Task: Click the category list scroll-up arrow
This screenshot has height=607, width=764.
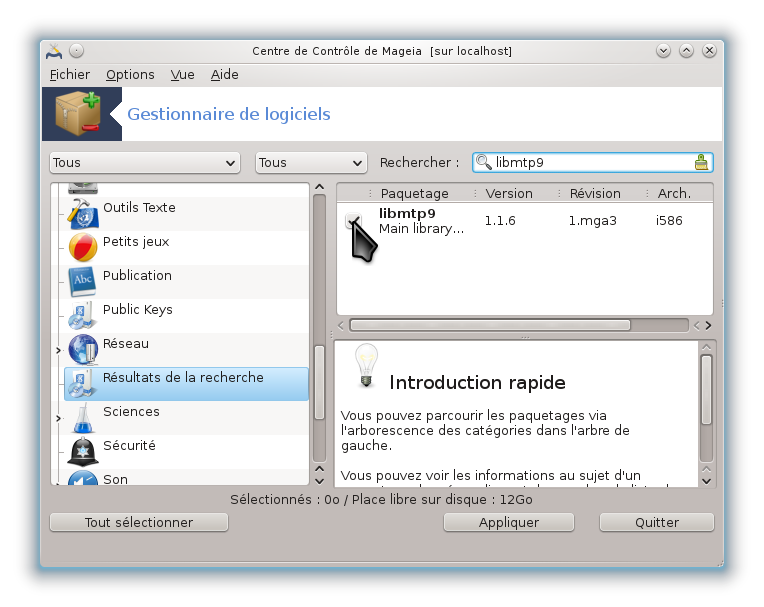Action: [x=319, y=187]
